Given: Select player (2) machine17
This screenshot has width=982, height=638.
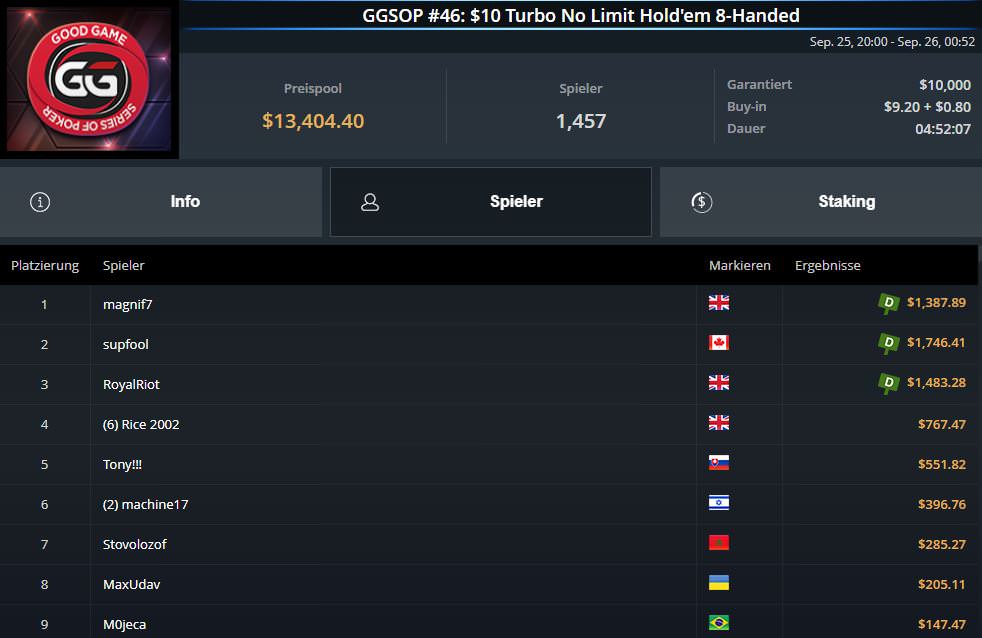Looking at the screenshot, I should tap(145, 505).
